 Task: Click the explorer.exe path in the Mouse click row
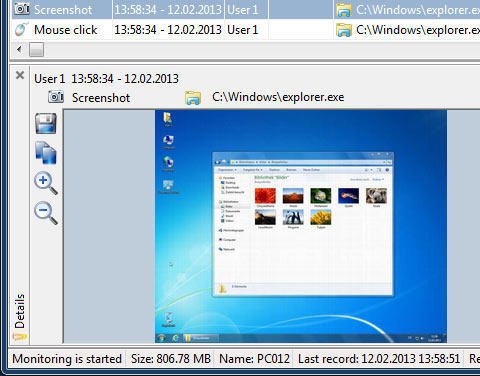pos(418,30)
